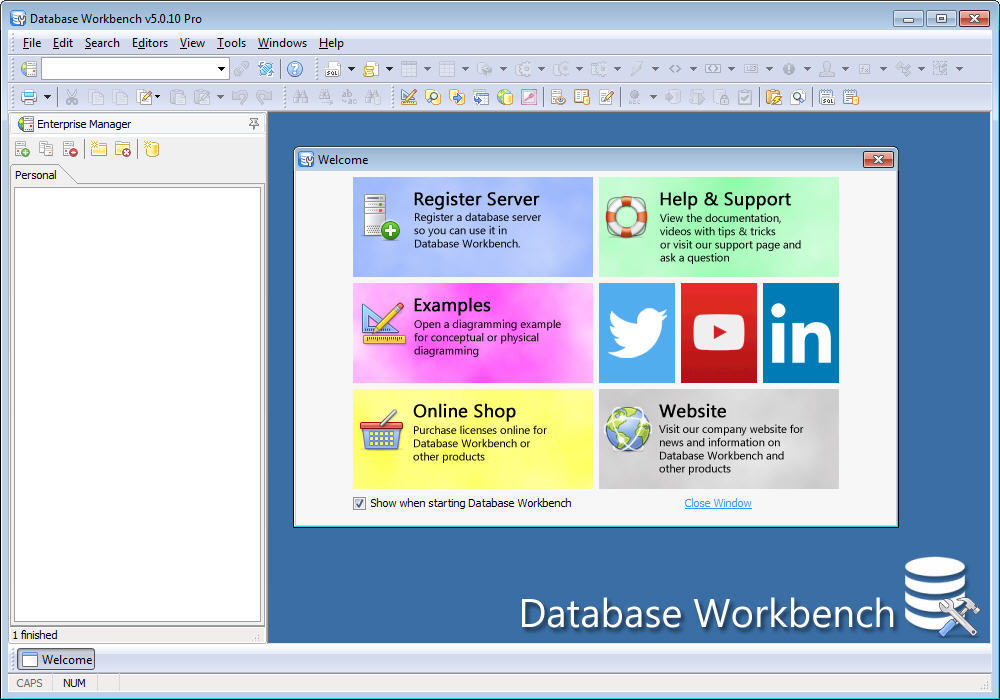Click the unregister server icon with red minus
This screenshot has height=700, width=1000.
click(70, 149)
